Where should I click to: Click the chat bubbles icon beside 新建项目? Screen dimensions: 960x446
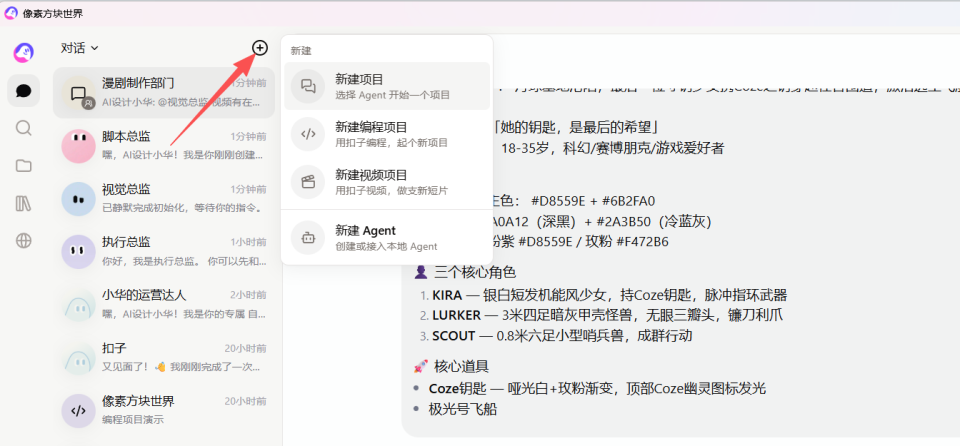(x=308, y=86)
